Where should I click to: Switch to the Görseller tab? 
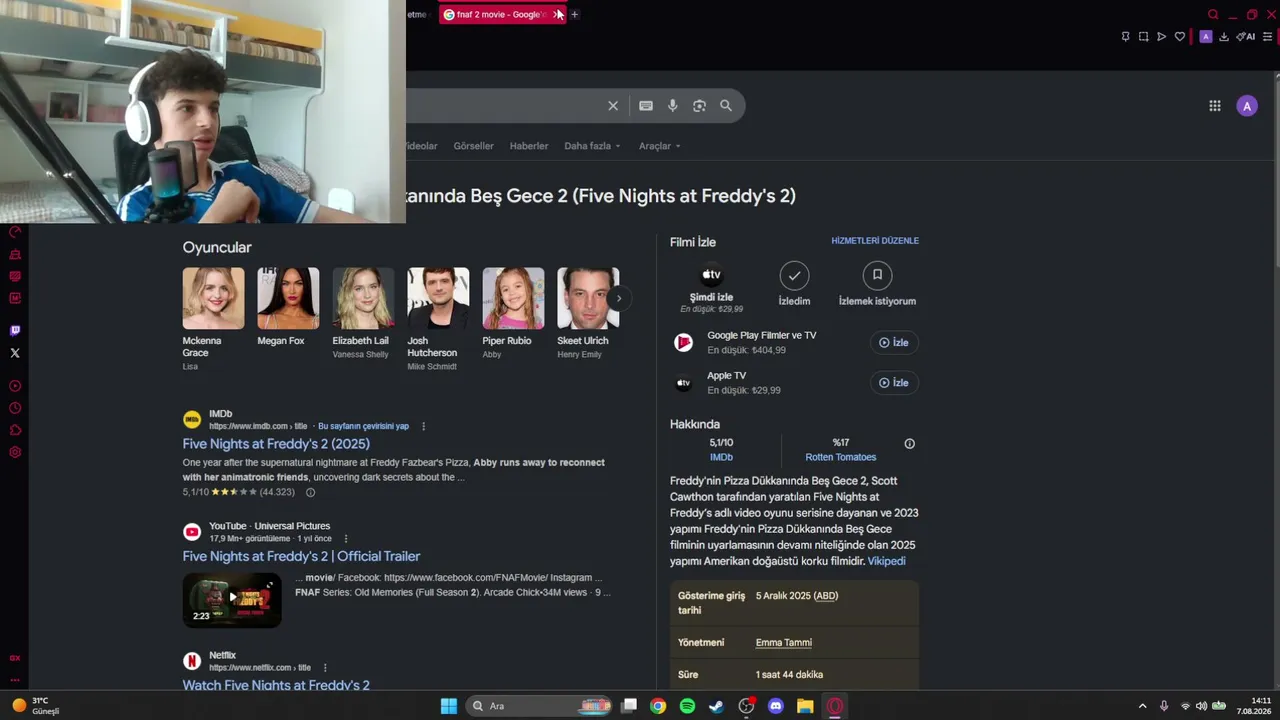tap(473, 146)
